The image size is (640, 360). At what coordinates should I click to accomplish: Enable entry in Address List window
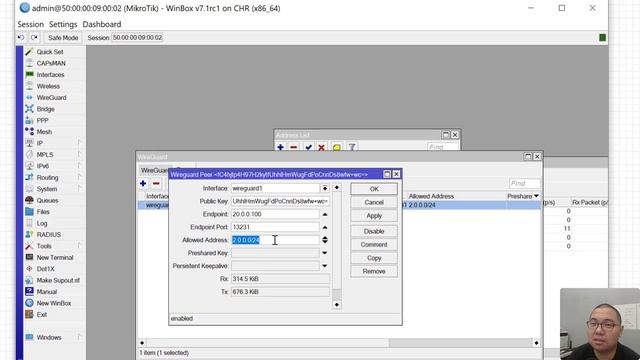pyautogui.click(x=309, y=147)
